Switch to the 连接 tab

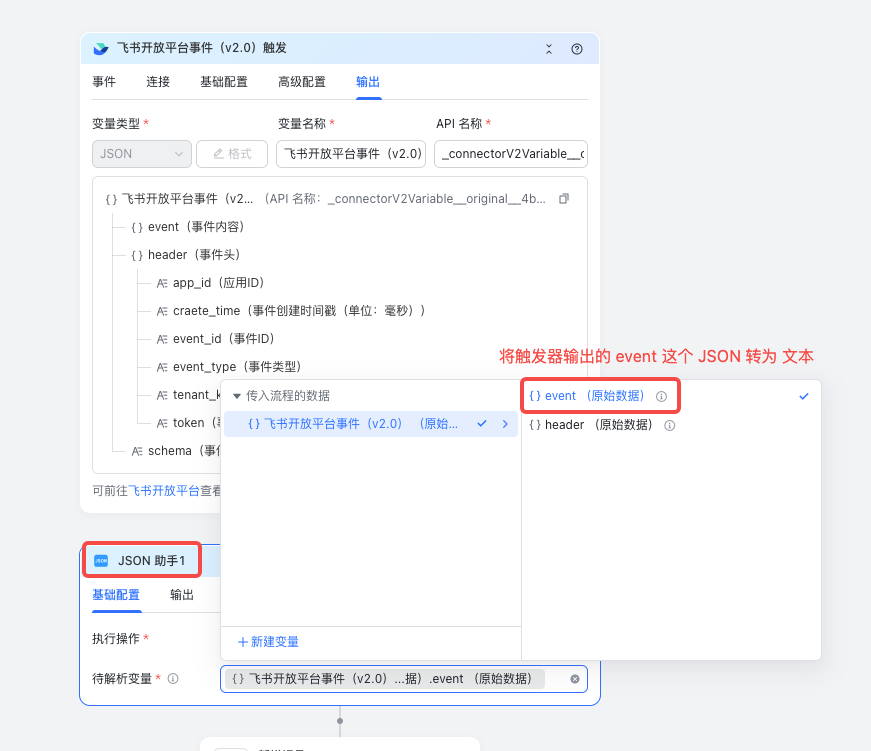pos(158,82)
